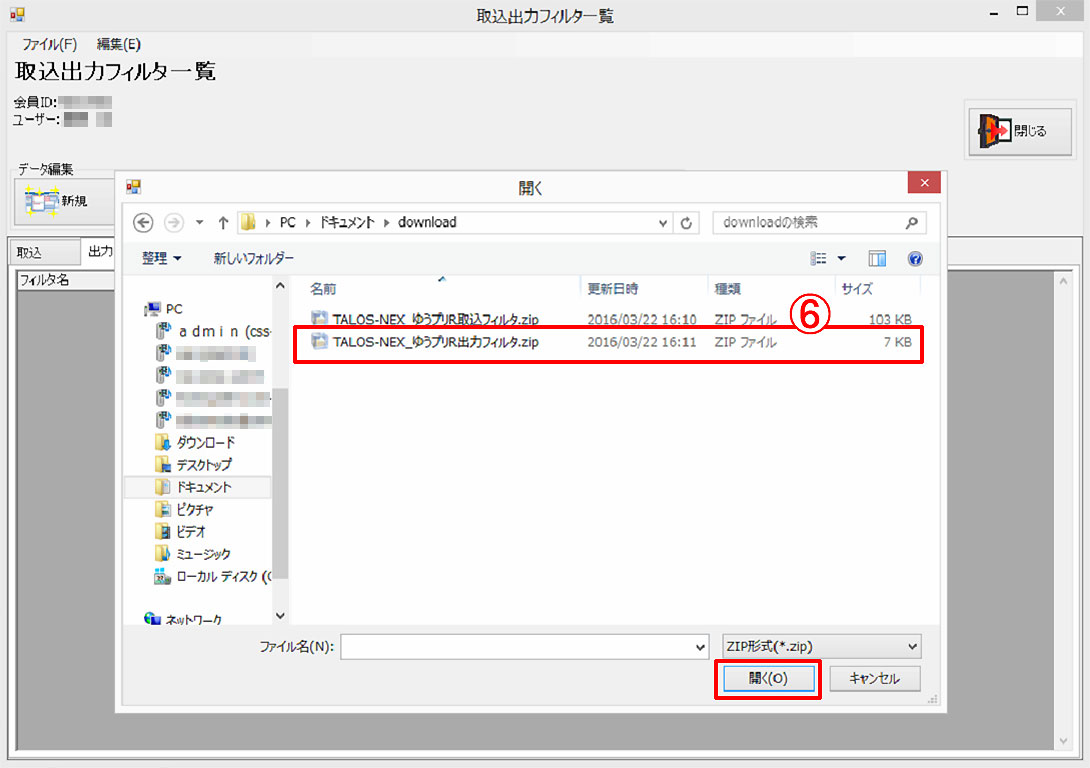
Task: Click download in the breadcrumb path
Action: (427, 222)
